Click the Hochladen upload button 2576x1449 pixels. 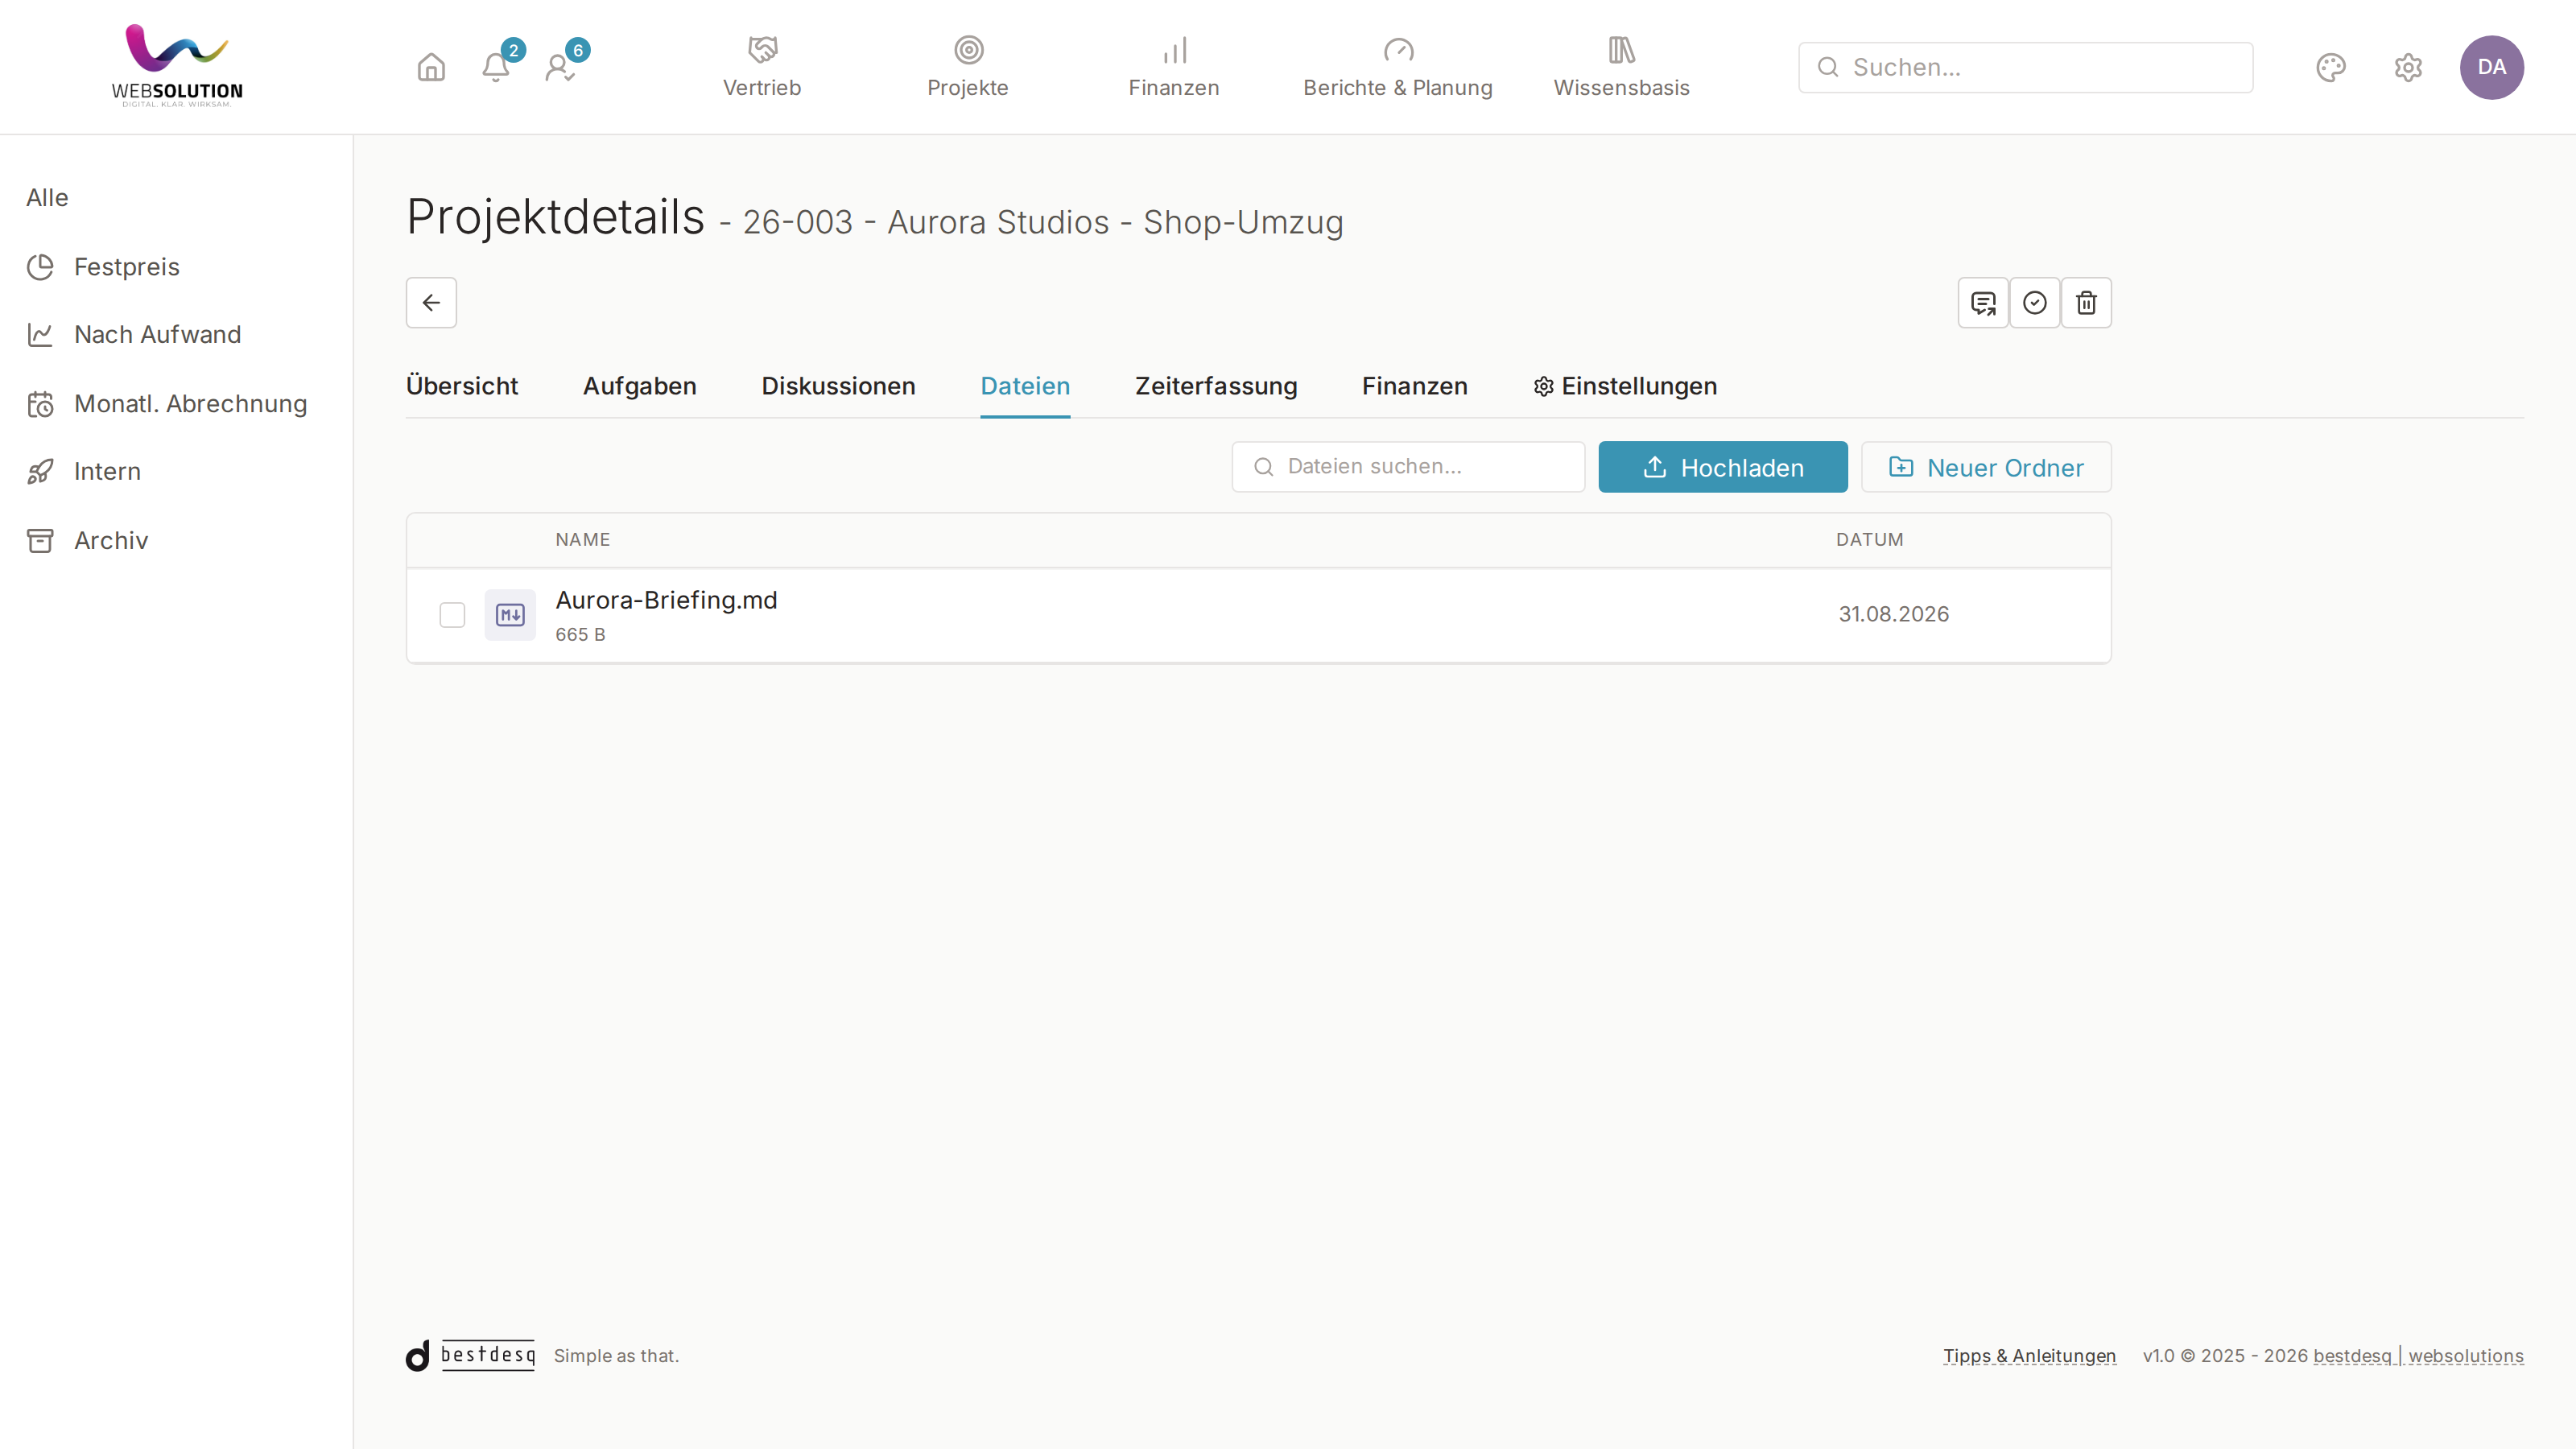click(x=1722, y=467)
